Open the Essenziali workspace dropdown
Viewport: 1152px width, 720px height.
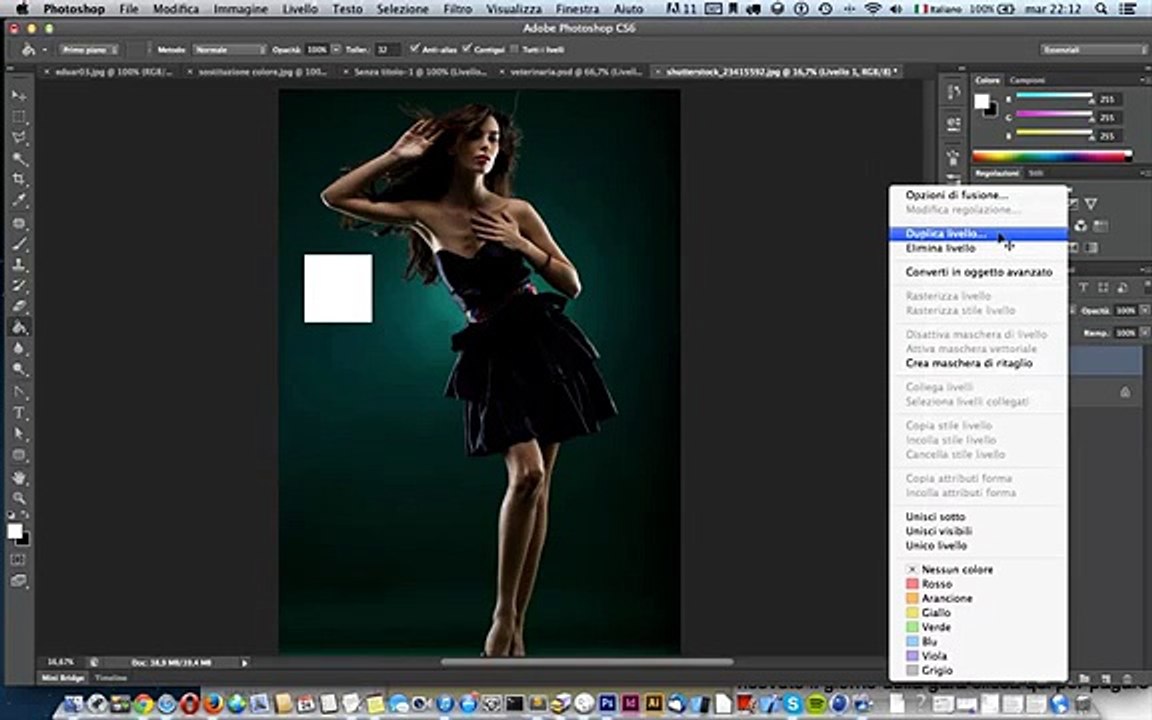(1093, 49)
